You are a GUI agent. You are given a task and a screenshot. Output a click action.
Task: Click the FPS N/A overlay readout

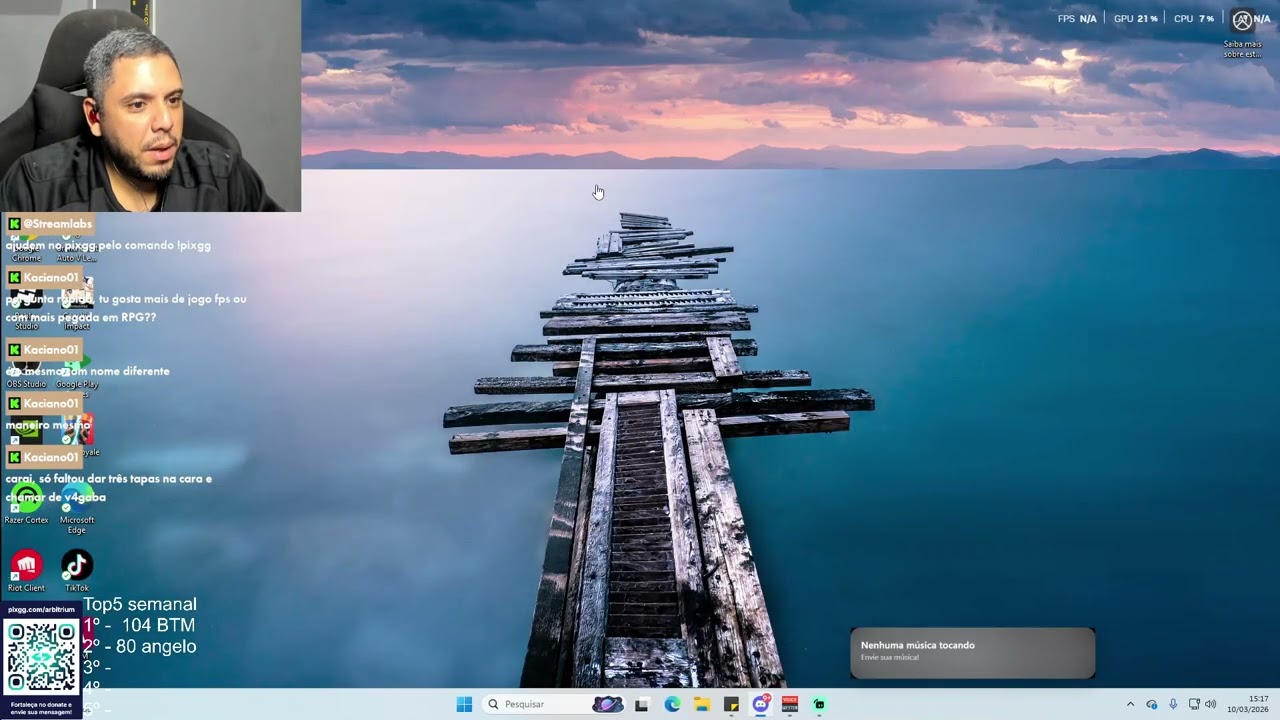1077,19
